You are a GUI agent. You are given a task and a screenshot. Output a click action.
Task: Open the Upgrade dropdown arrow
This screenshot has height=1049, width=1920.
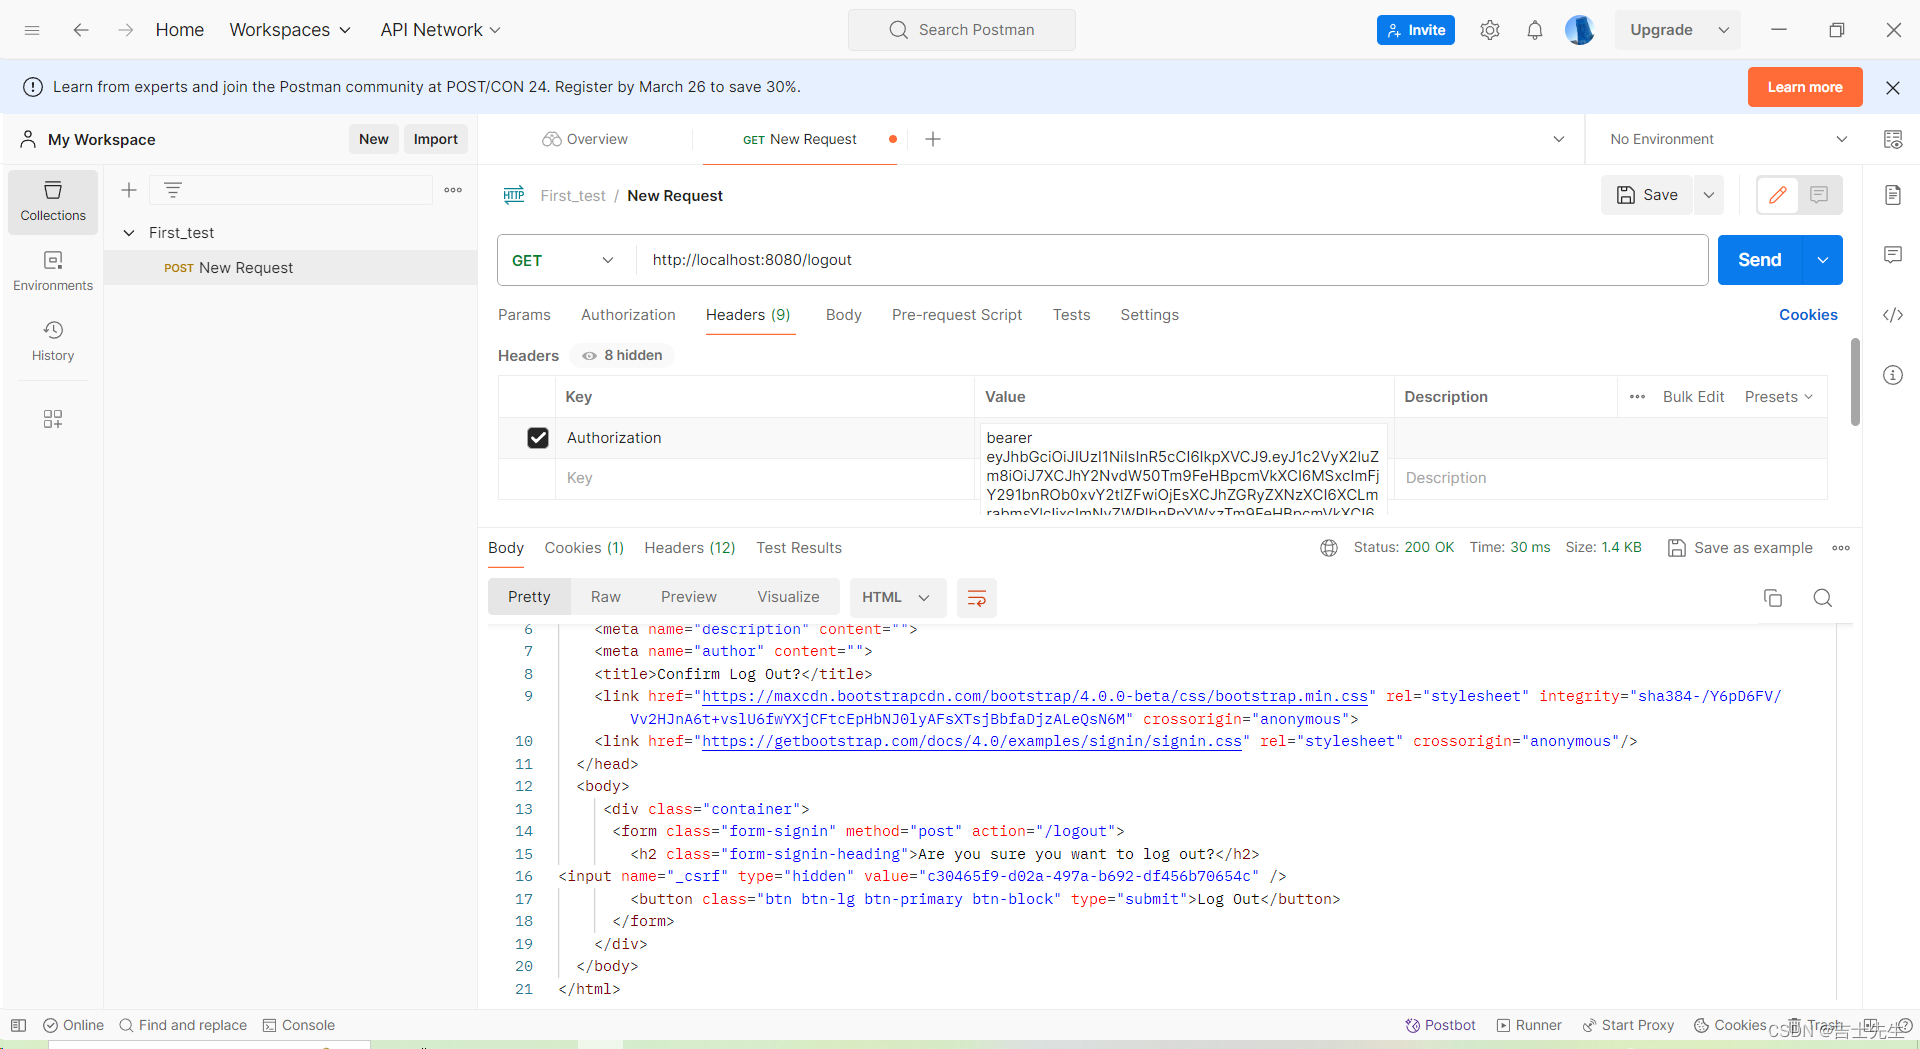(1724, 30)
